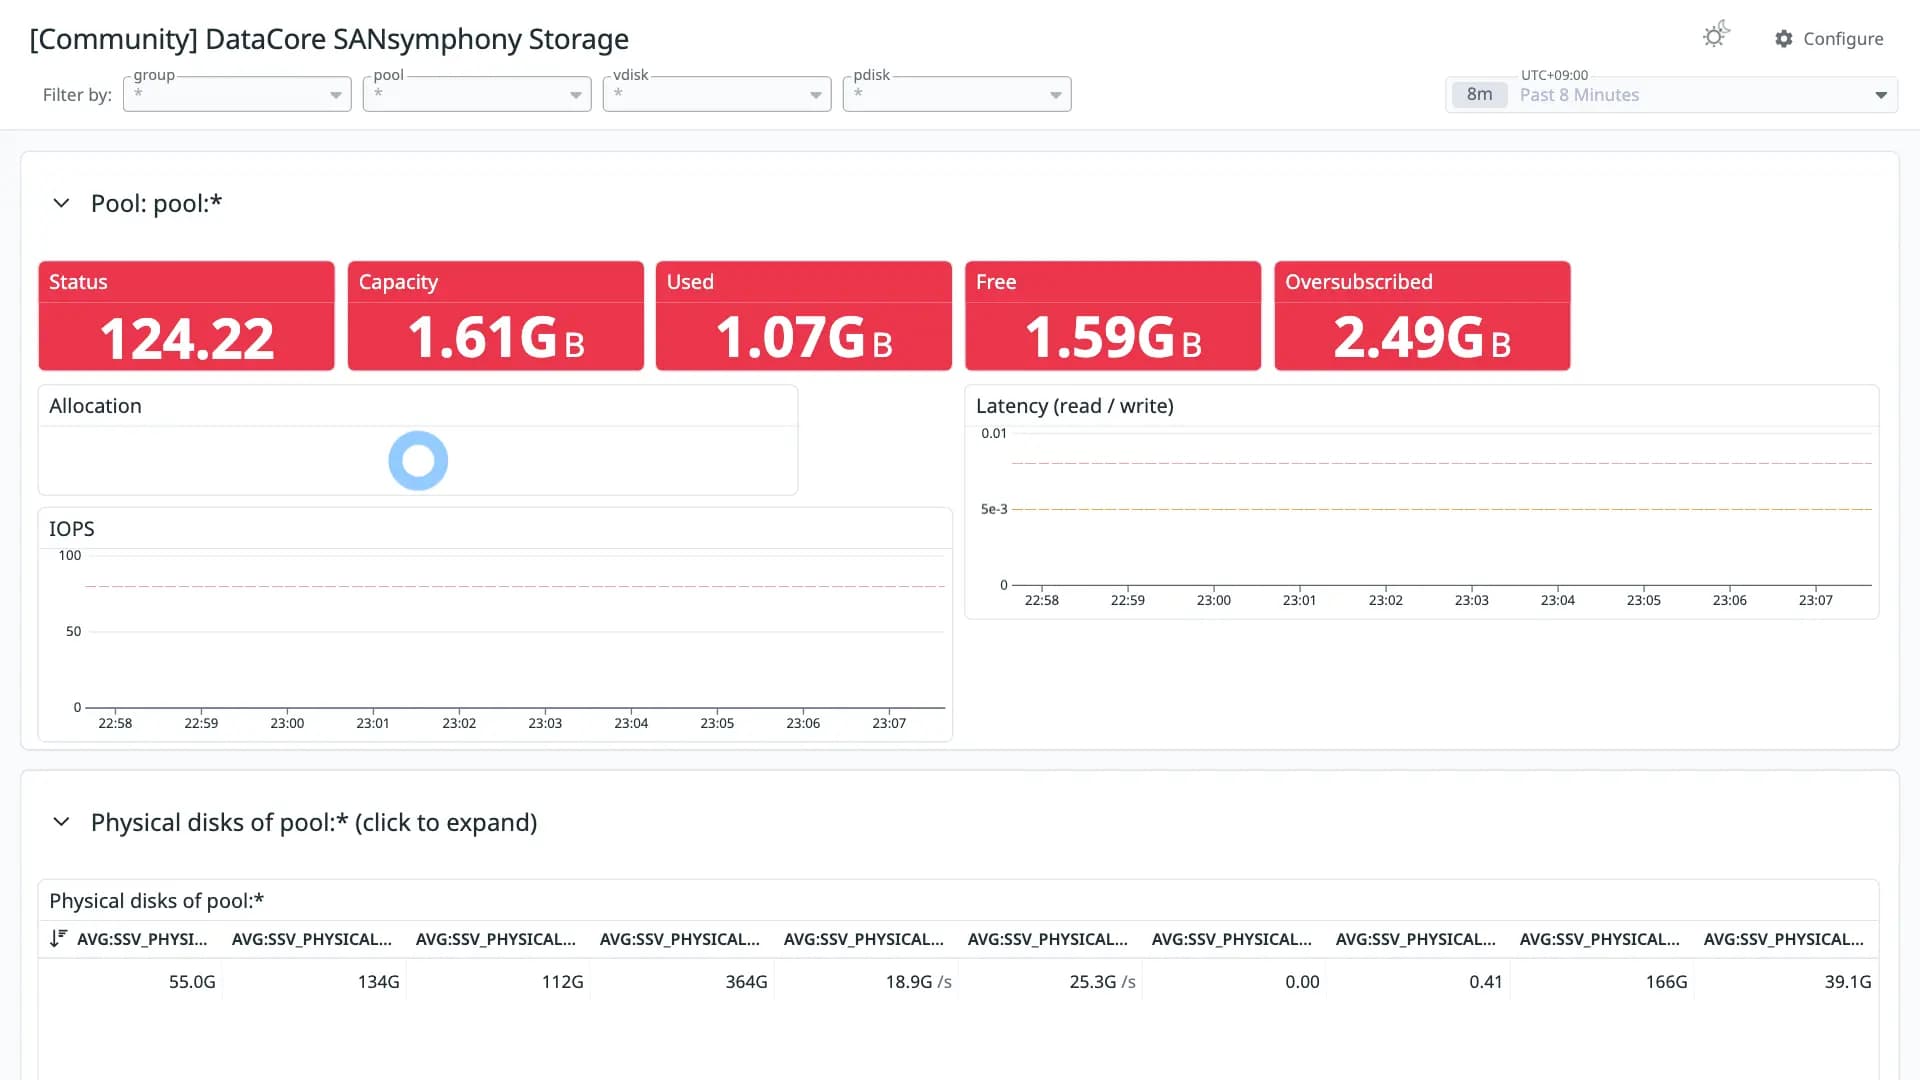Collapse the Physical disks of pool section
This screenshot has width=1920, height=1080.
(61, 822)
